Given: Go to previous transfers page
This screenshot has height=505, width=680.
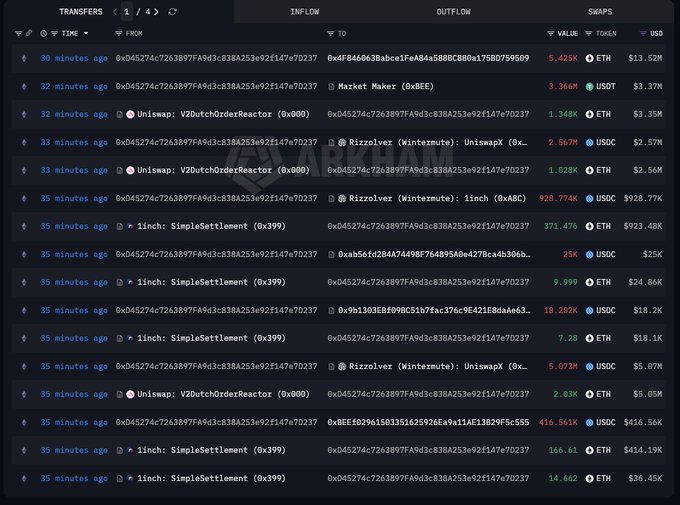Looking at the screenshot, I should click(114, 12).
